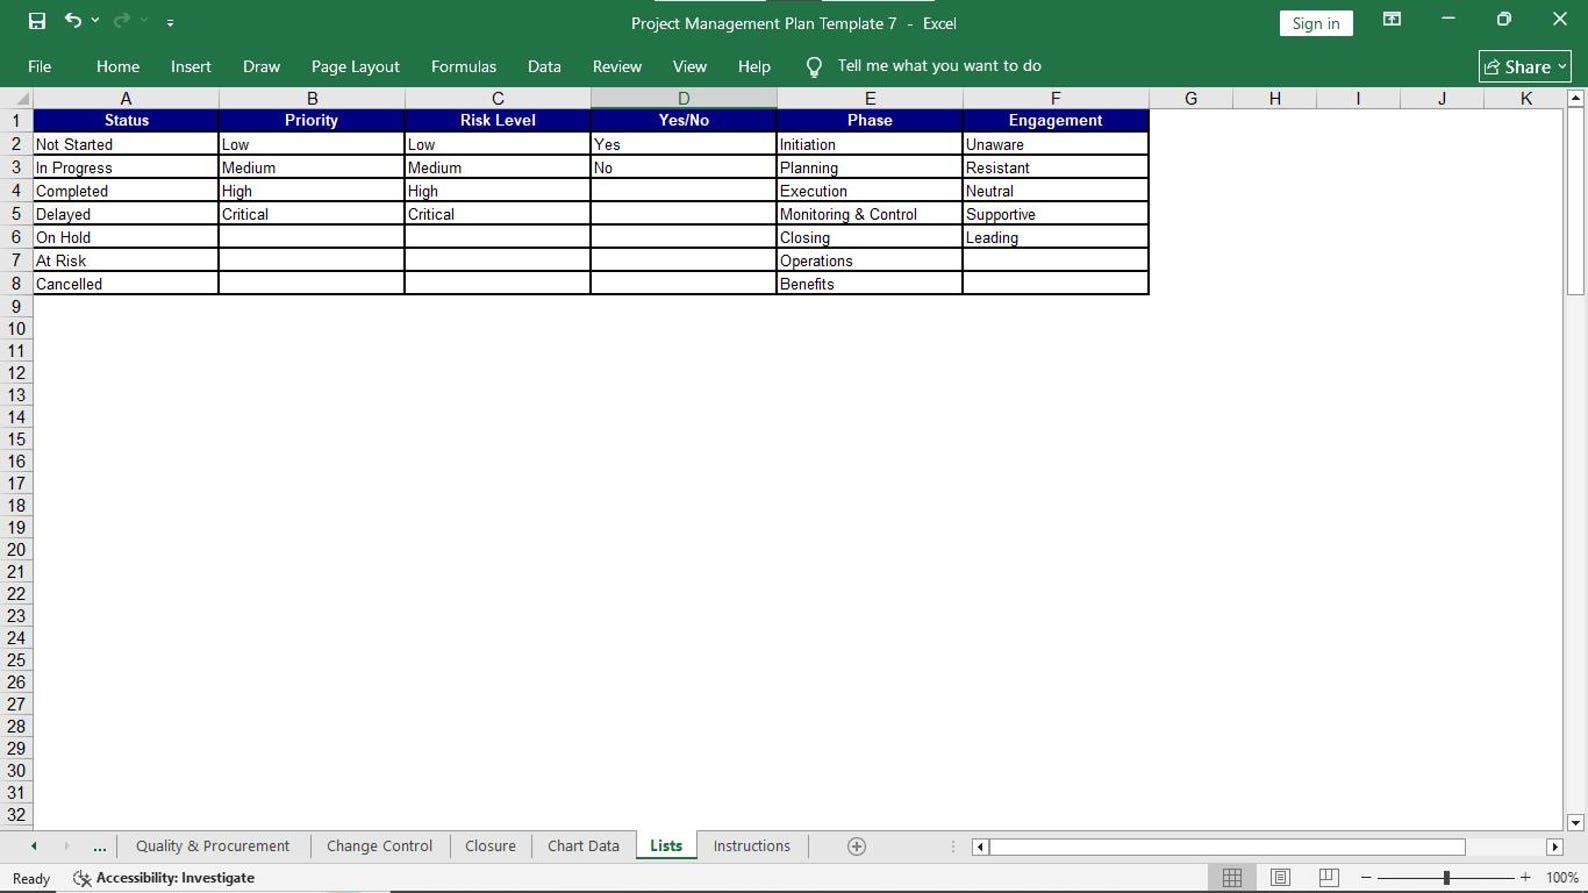Click the horizontal scrollbar left arrow
Screen dimensions: 1588x893
click(980, 847)
